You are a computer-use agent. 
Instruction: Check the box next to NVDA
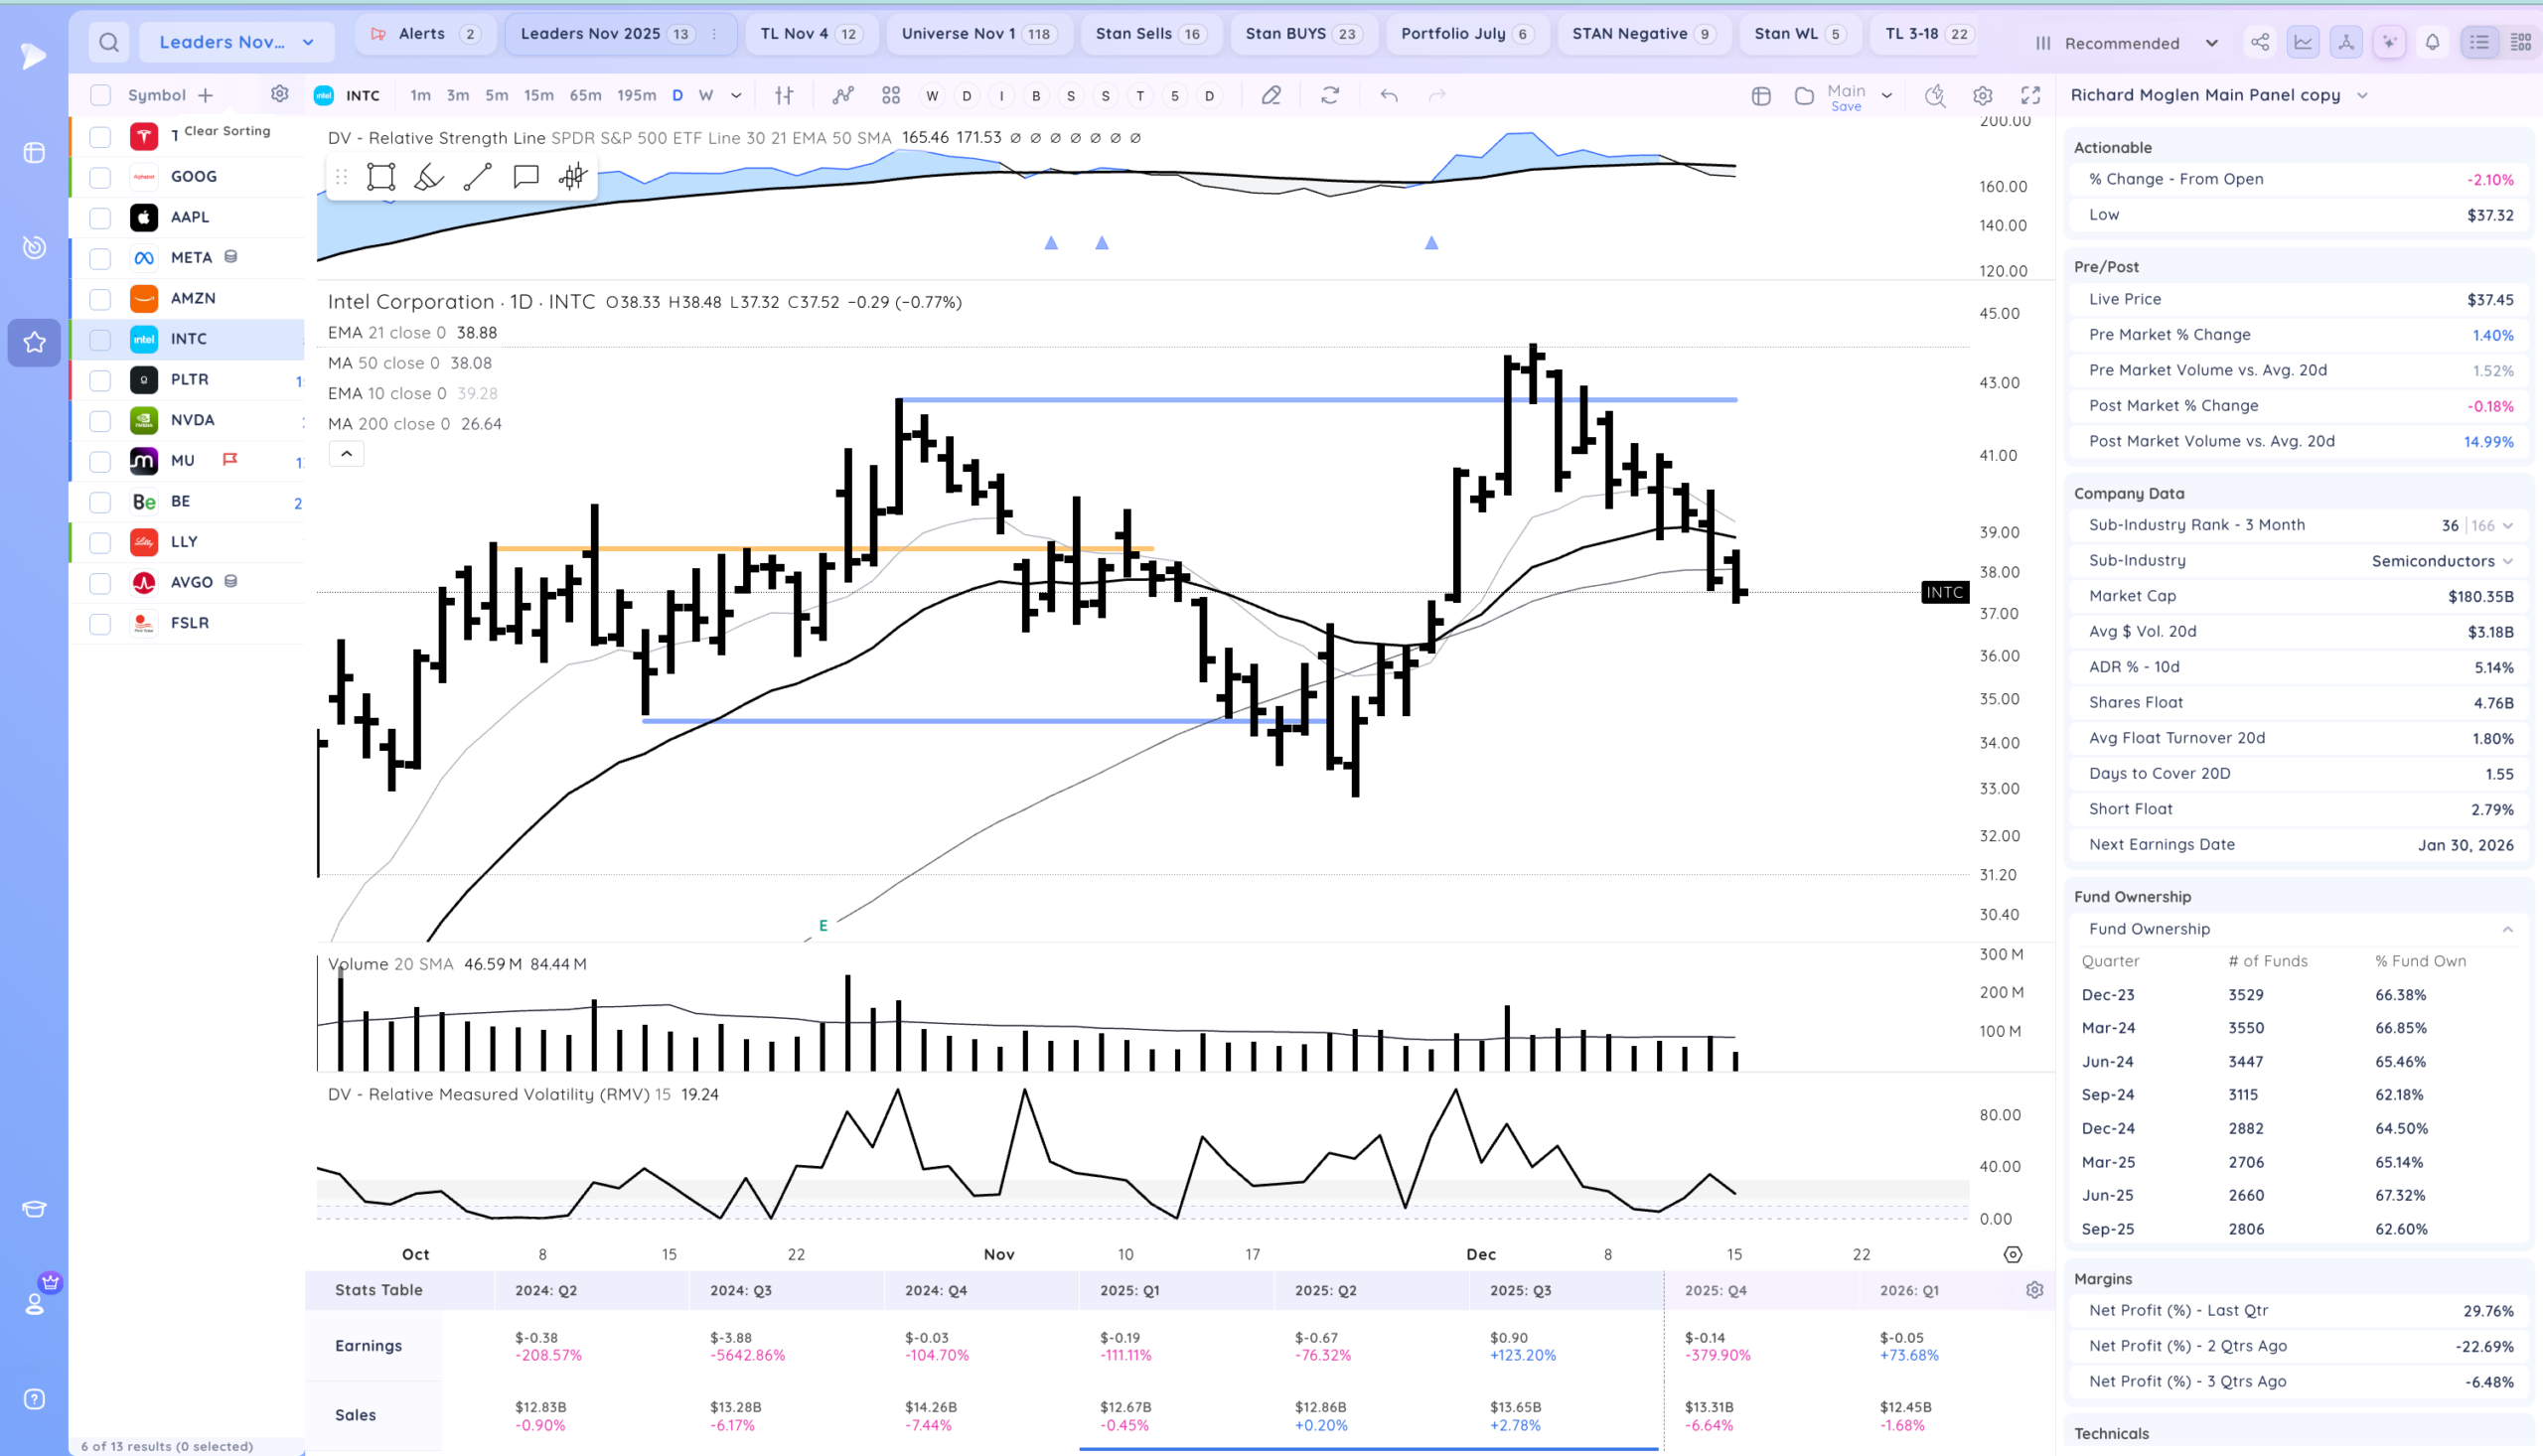[100, 421]
